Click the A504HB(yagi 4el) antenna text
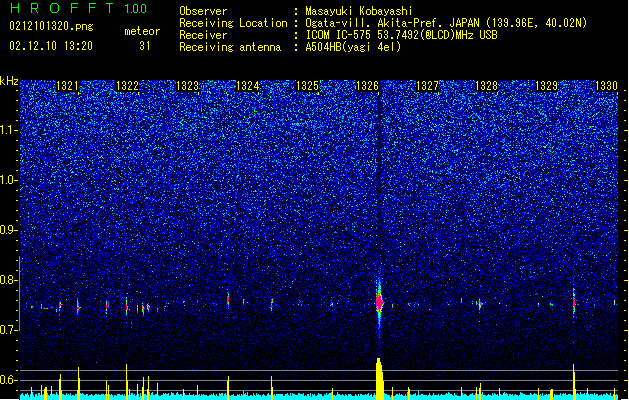The height and width of the screenshot is (400, 629). click(353, 47)
